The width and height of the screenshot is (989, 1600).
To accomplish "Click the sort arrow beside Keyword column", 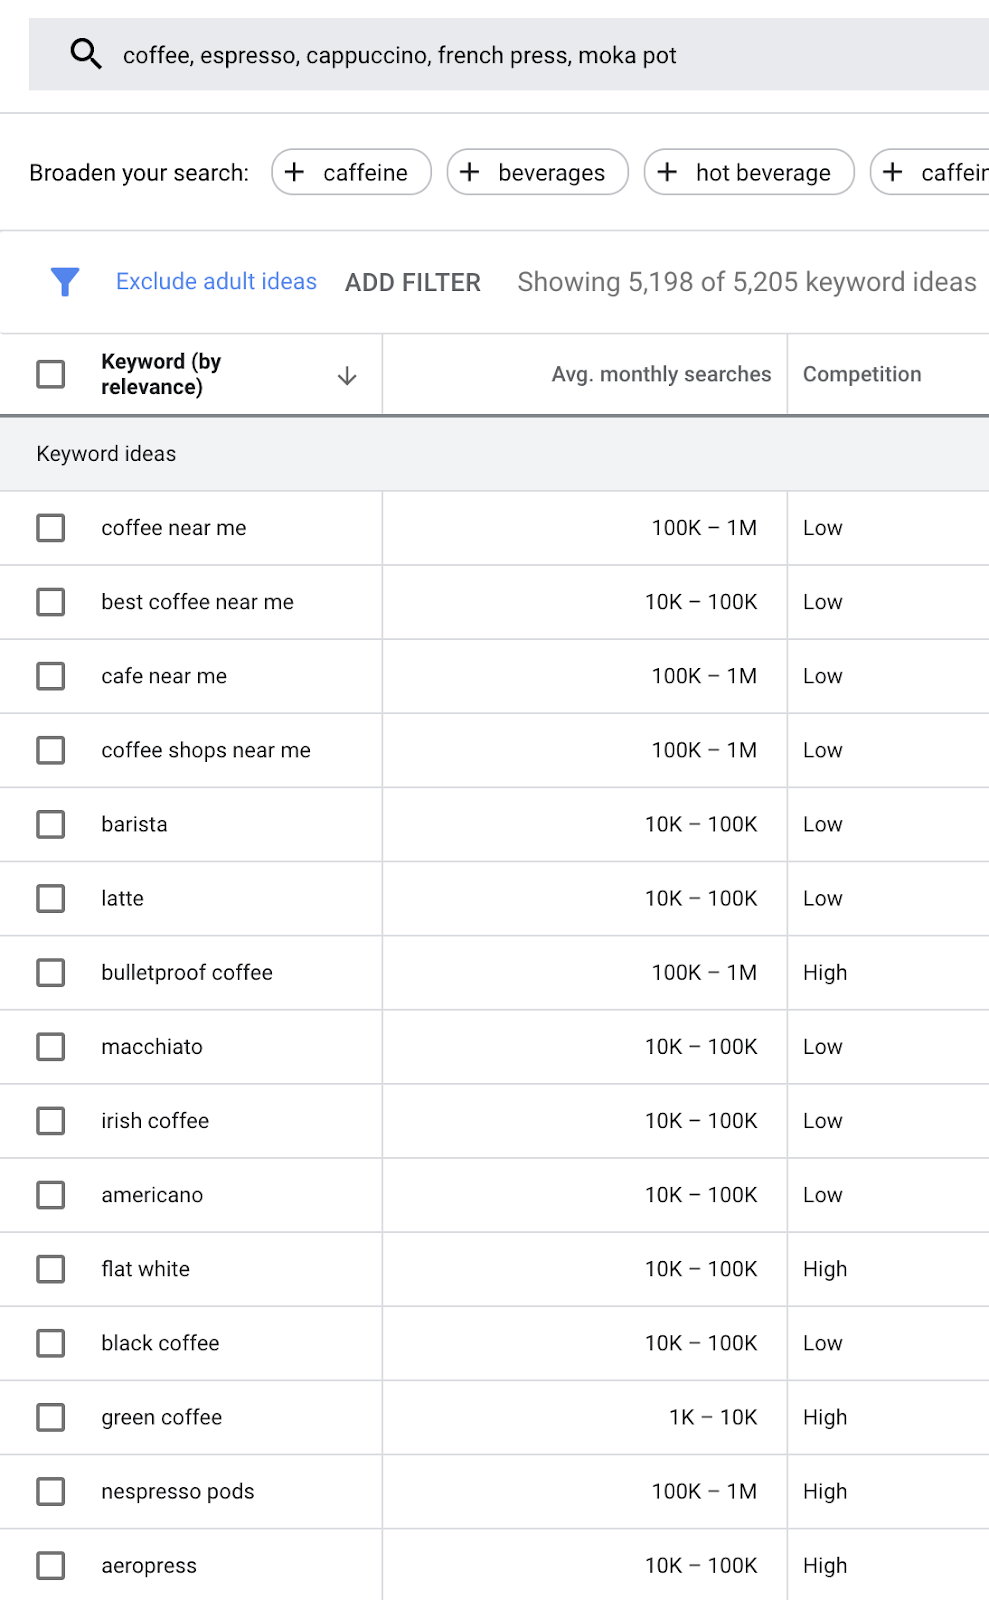I will [x=347, y=376].
